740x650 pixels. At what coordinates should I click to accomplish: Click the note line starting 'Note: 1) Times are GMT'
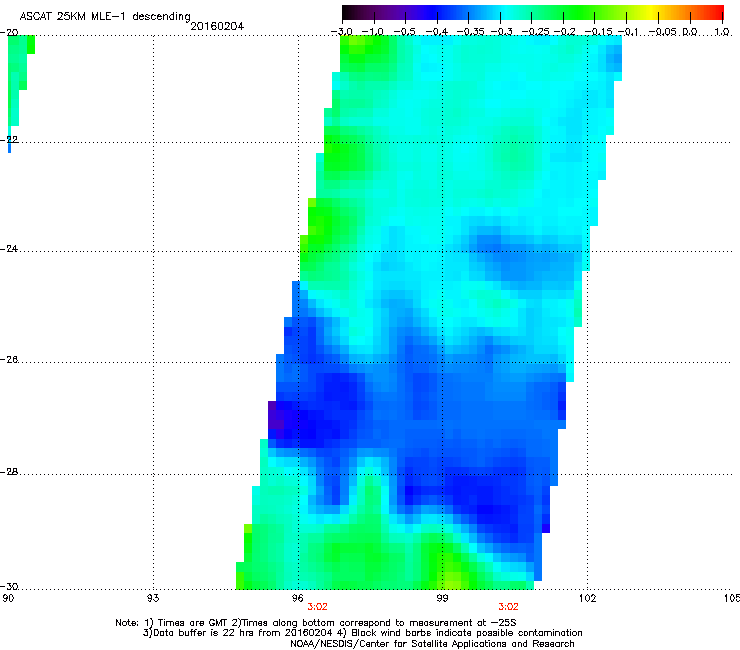pos(316,623)
